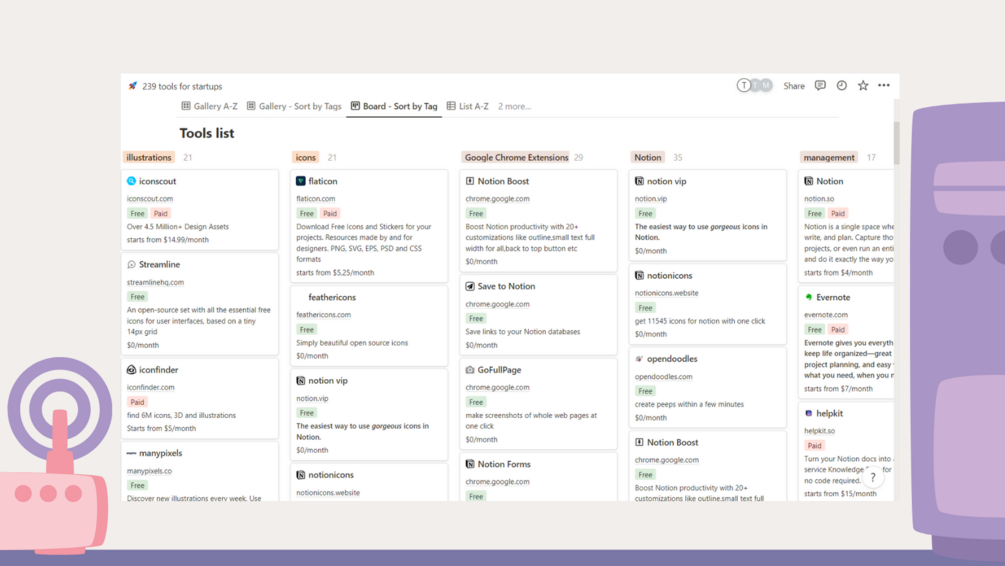
Task: Open the three-dot page options menu
Action: tap(884, 85)
